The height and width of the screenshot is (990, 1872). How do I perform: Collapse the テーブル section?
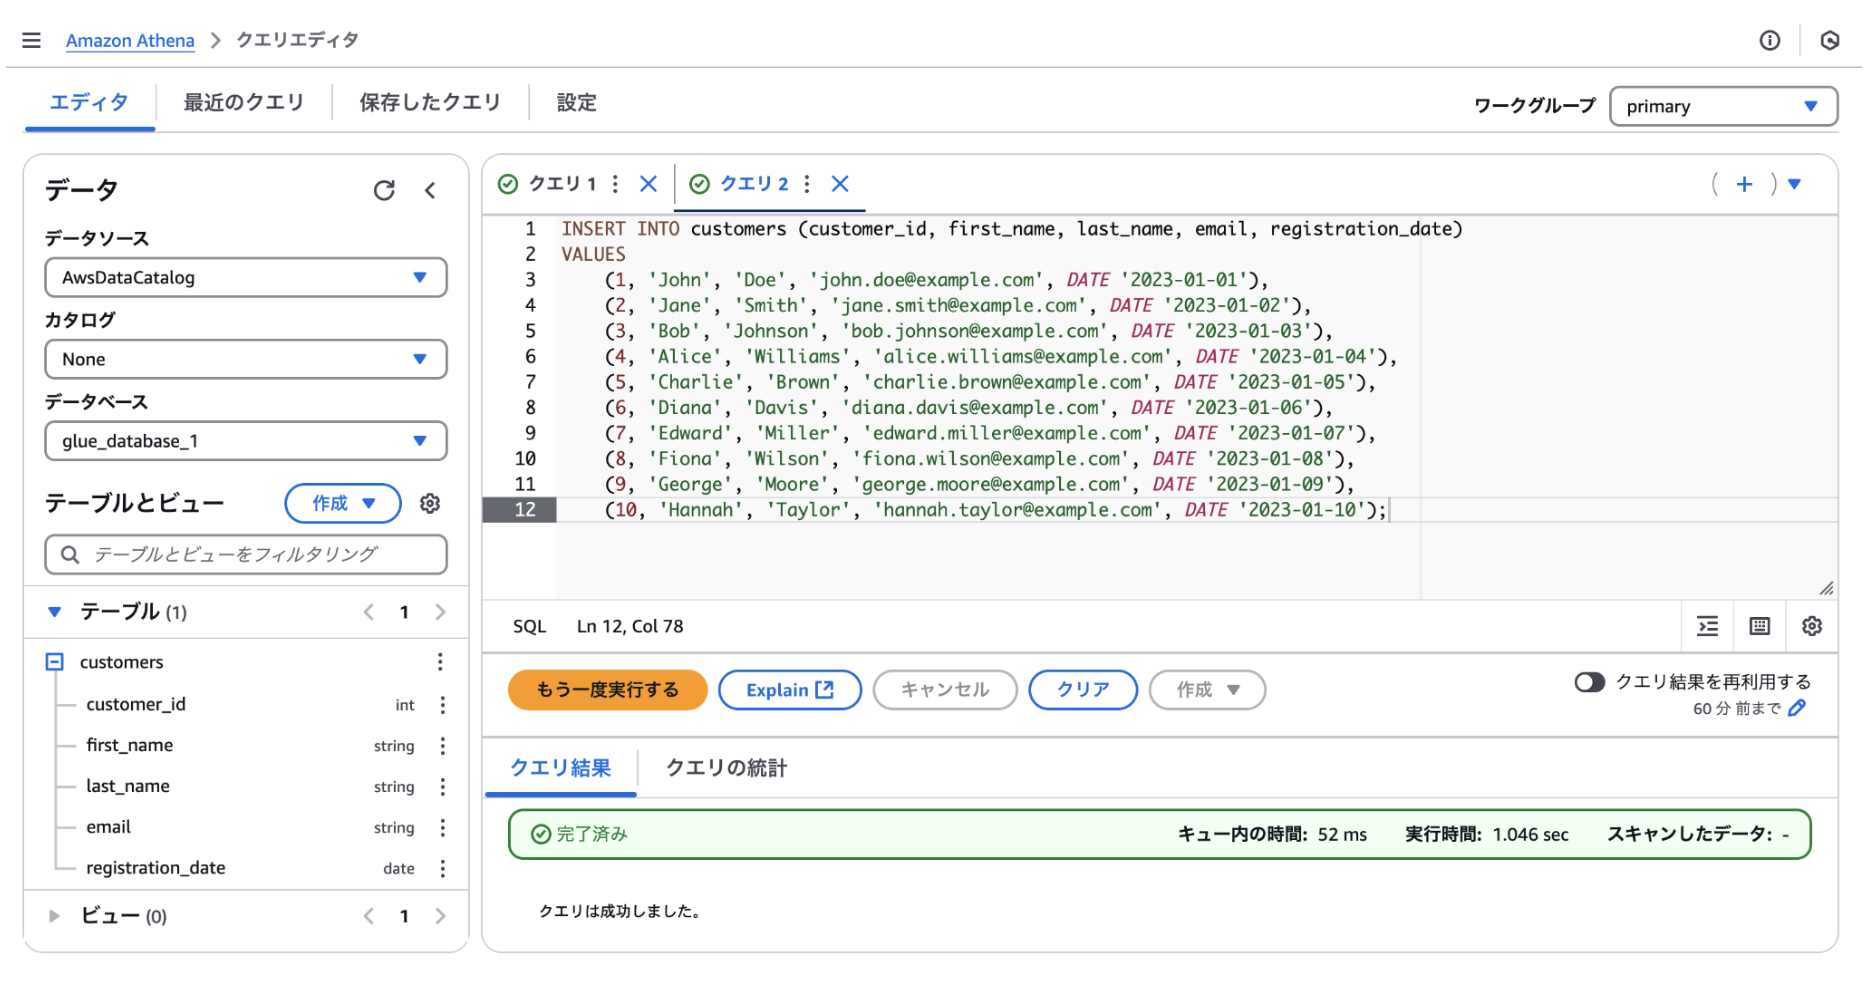click(x=55, y=612)
